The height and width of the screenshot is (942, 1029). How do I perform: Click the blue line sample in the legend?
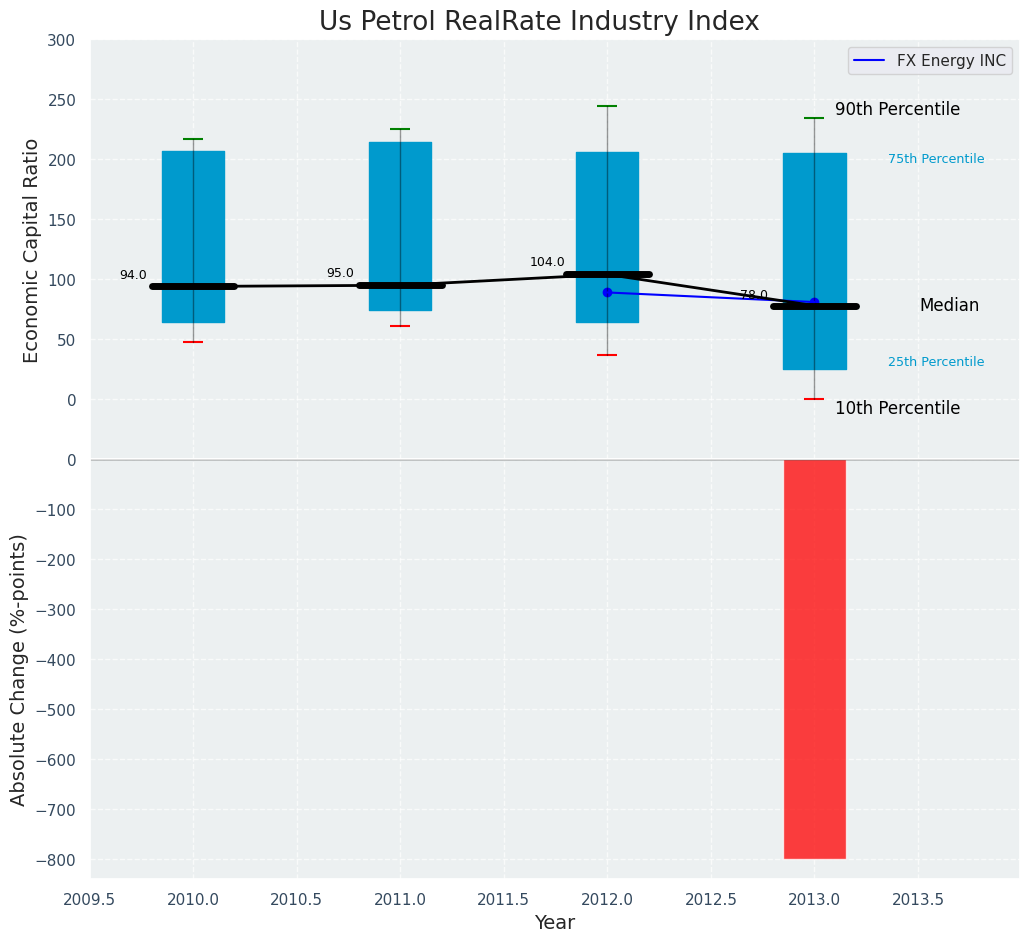(870, 61)
